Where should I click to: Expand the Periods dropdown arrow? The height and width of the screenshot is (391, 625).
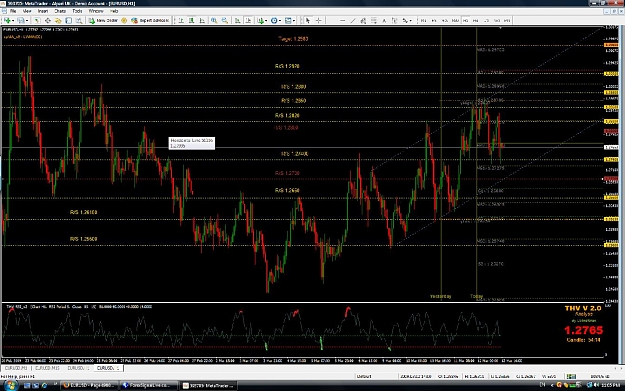[x=280, y=20]
